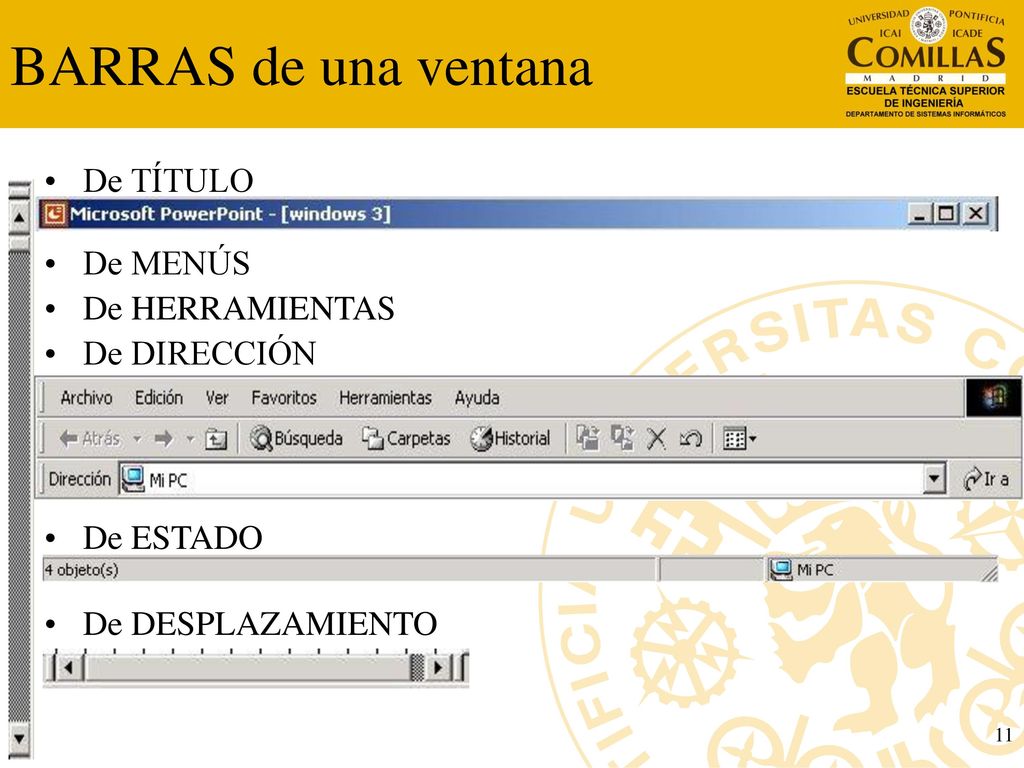Open the Carpetas folders pane
This screenshot has width=1024, height=768.
(406, 438)
